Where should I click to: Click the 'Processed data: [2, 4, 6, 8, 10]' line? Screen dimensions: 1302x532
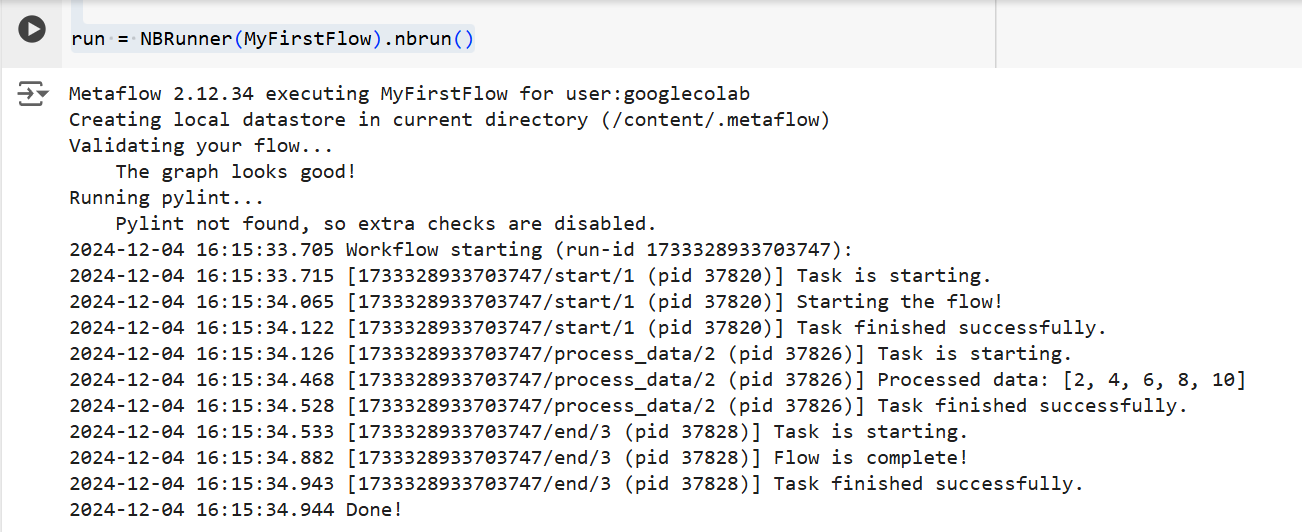tap(658, 380)
